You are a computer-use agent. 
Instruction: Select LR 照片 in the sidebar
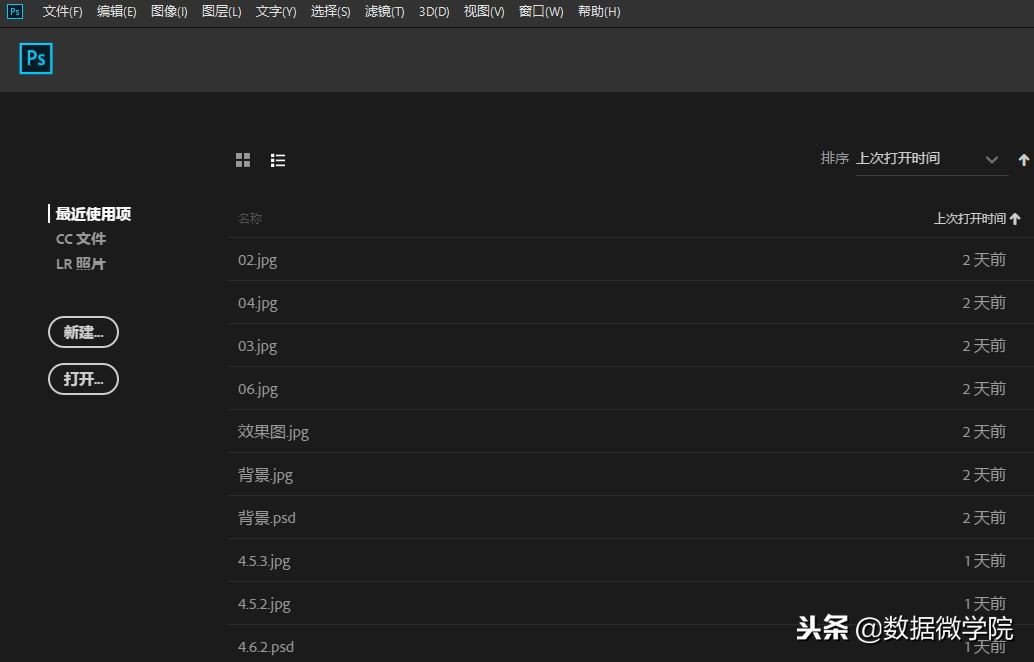[80, 263]
